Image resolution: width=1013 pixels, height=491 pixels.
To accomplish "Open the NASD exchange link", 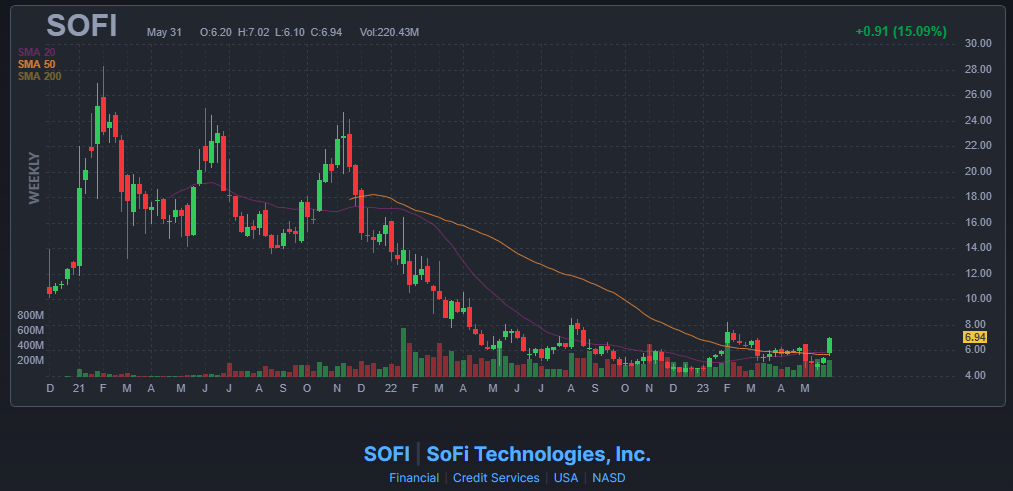I will tap(609, 478).
